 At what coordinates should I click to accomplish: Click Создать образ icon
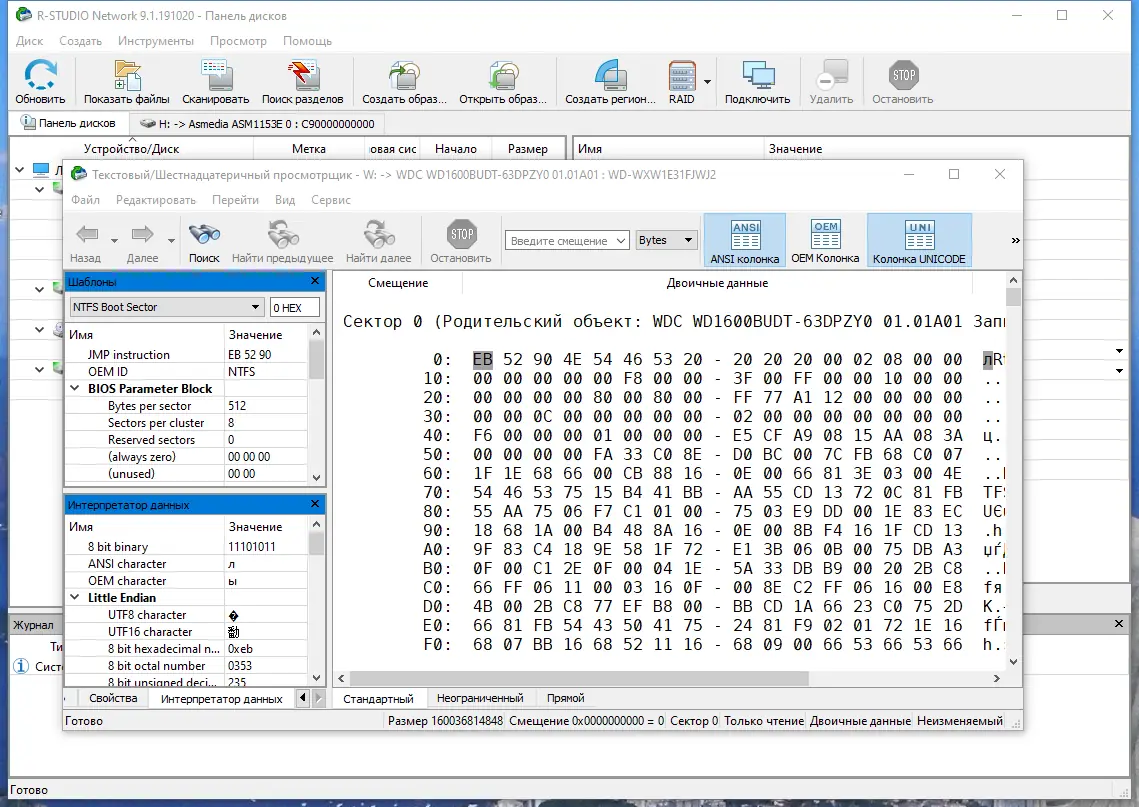tap(404, 76)
